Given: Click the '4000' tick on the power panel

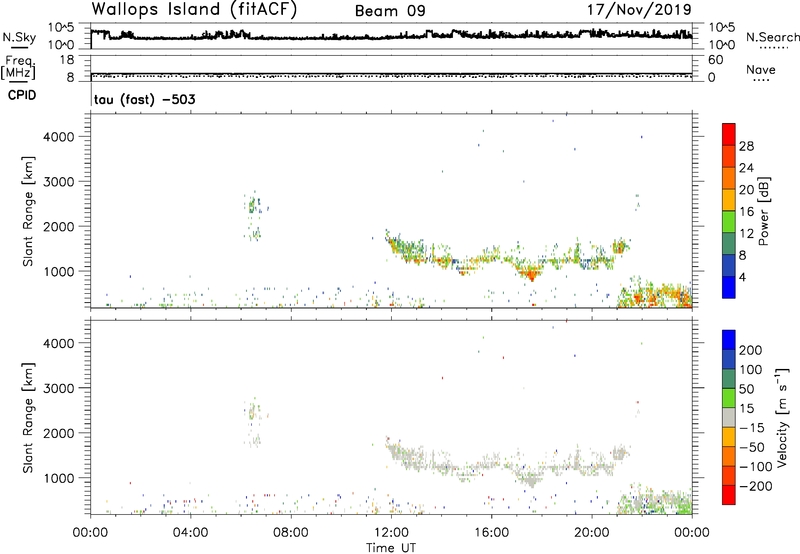Looking at the screenshot, I should pos(58,137).
